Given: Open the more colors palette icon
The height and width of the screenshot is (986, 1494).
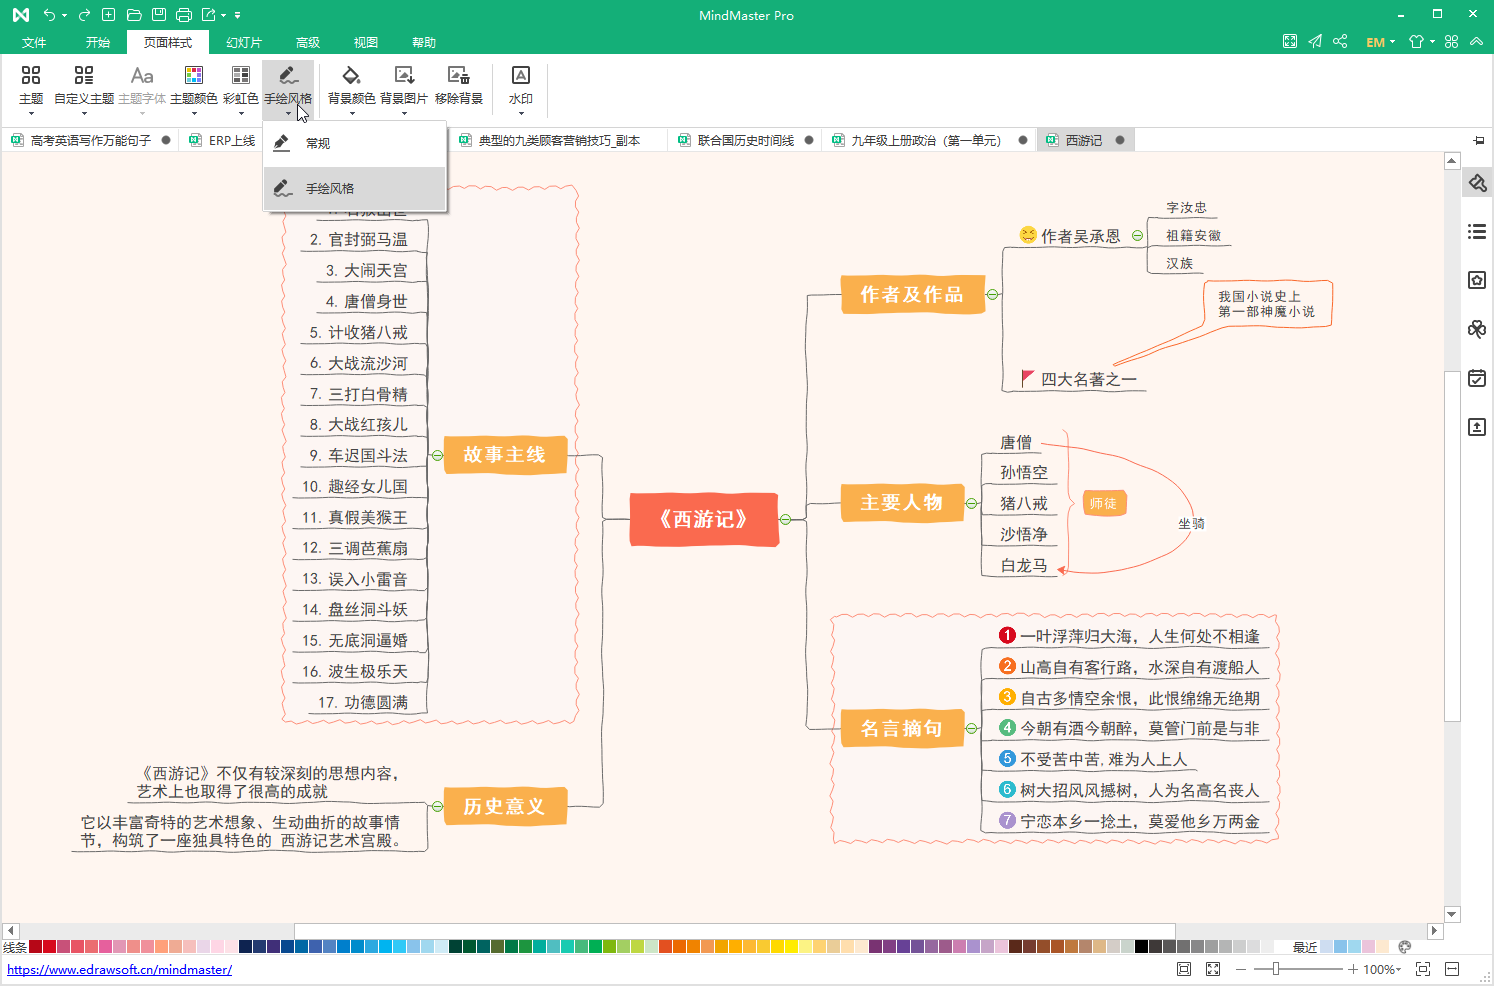Looking at the screenshot, I should point(1405,946).
